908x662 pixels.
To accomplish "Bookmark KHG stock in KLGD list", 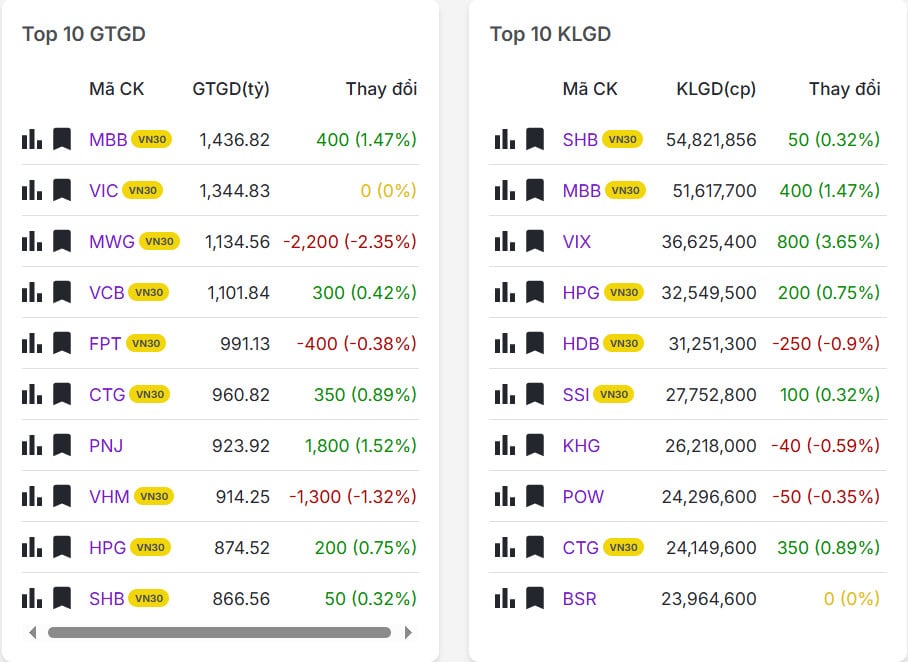I will pos(535,445).
